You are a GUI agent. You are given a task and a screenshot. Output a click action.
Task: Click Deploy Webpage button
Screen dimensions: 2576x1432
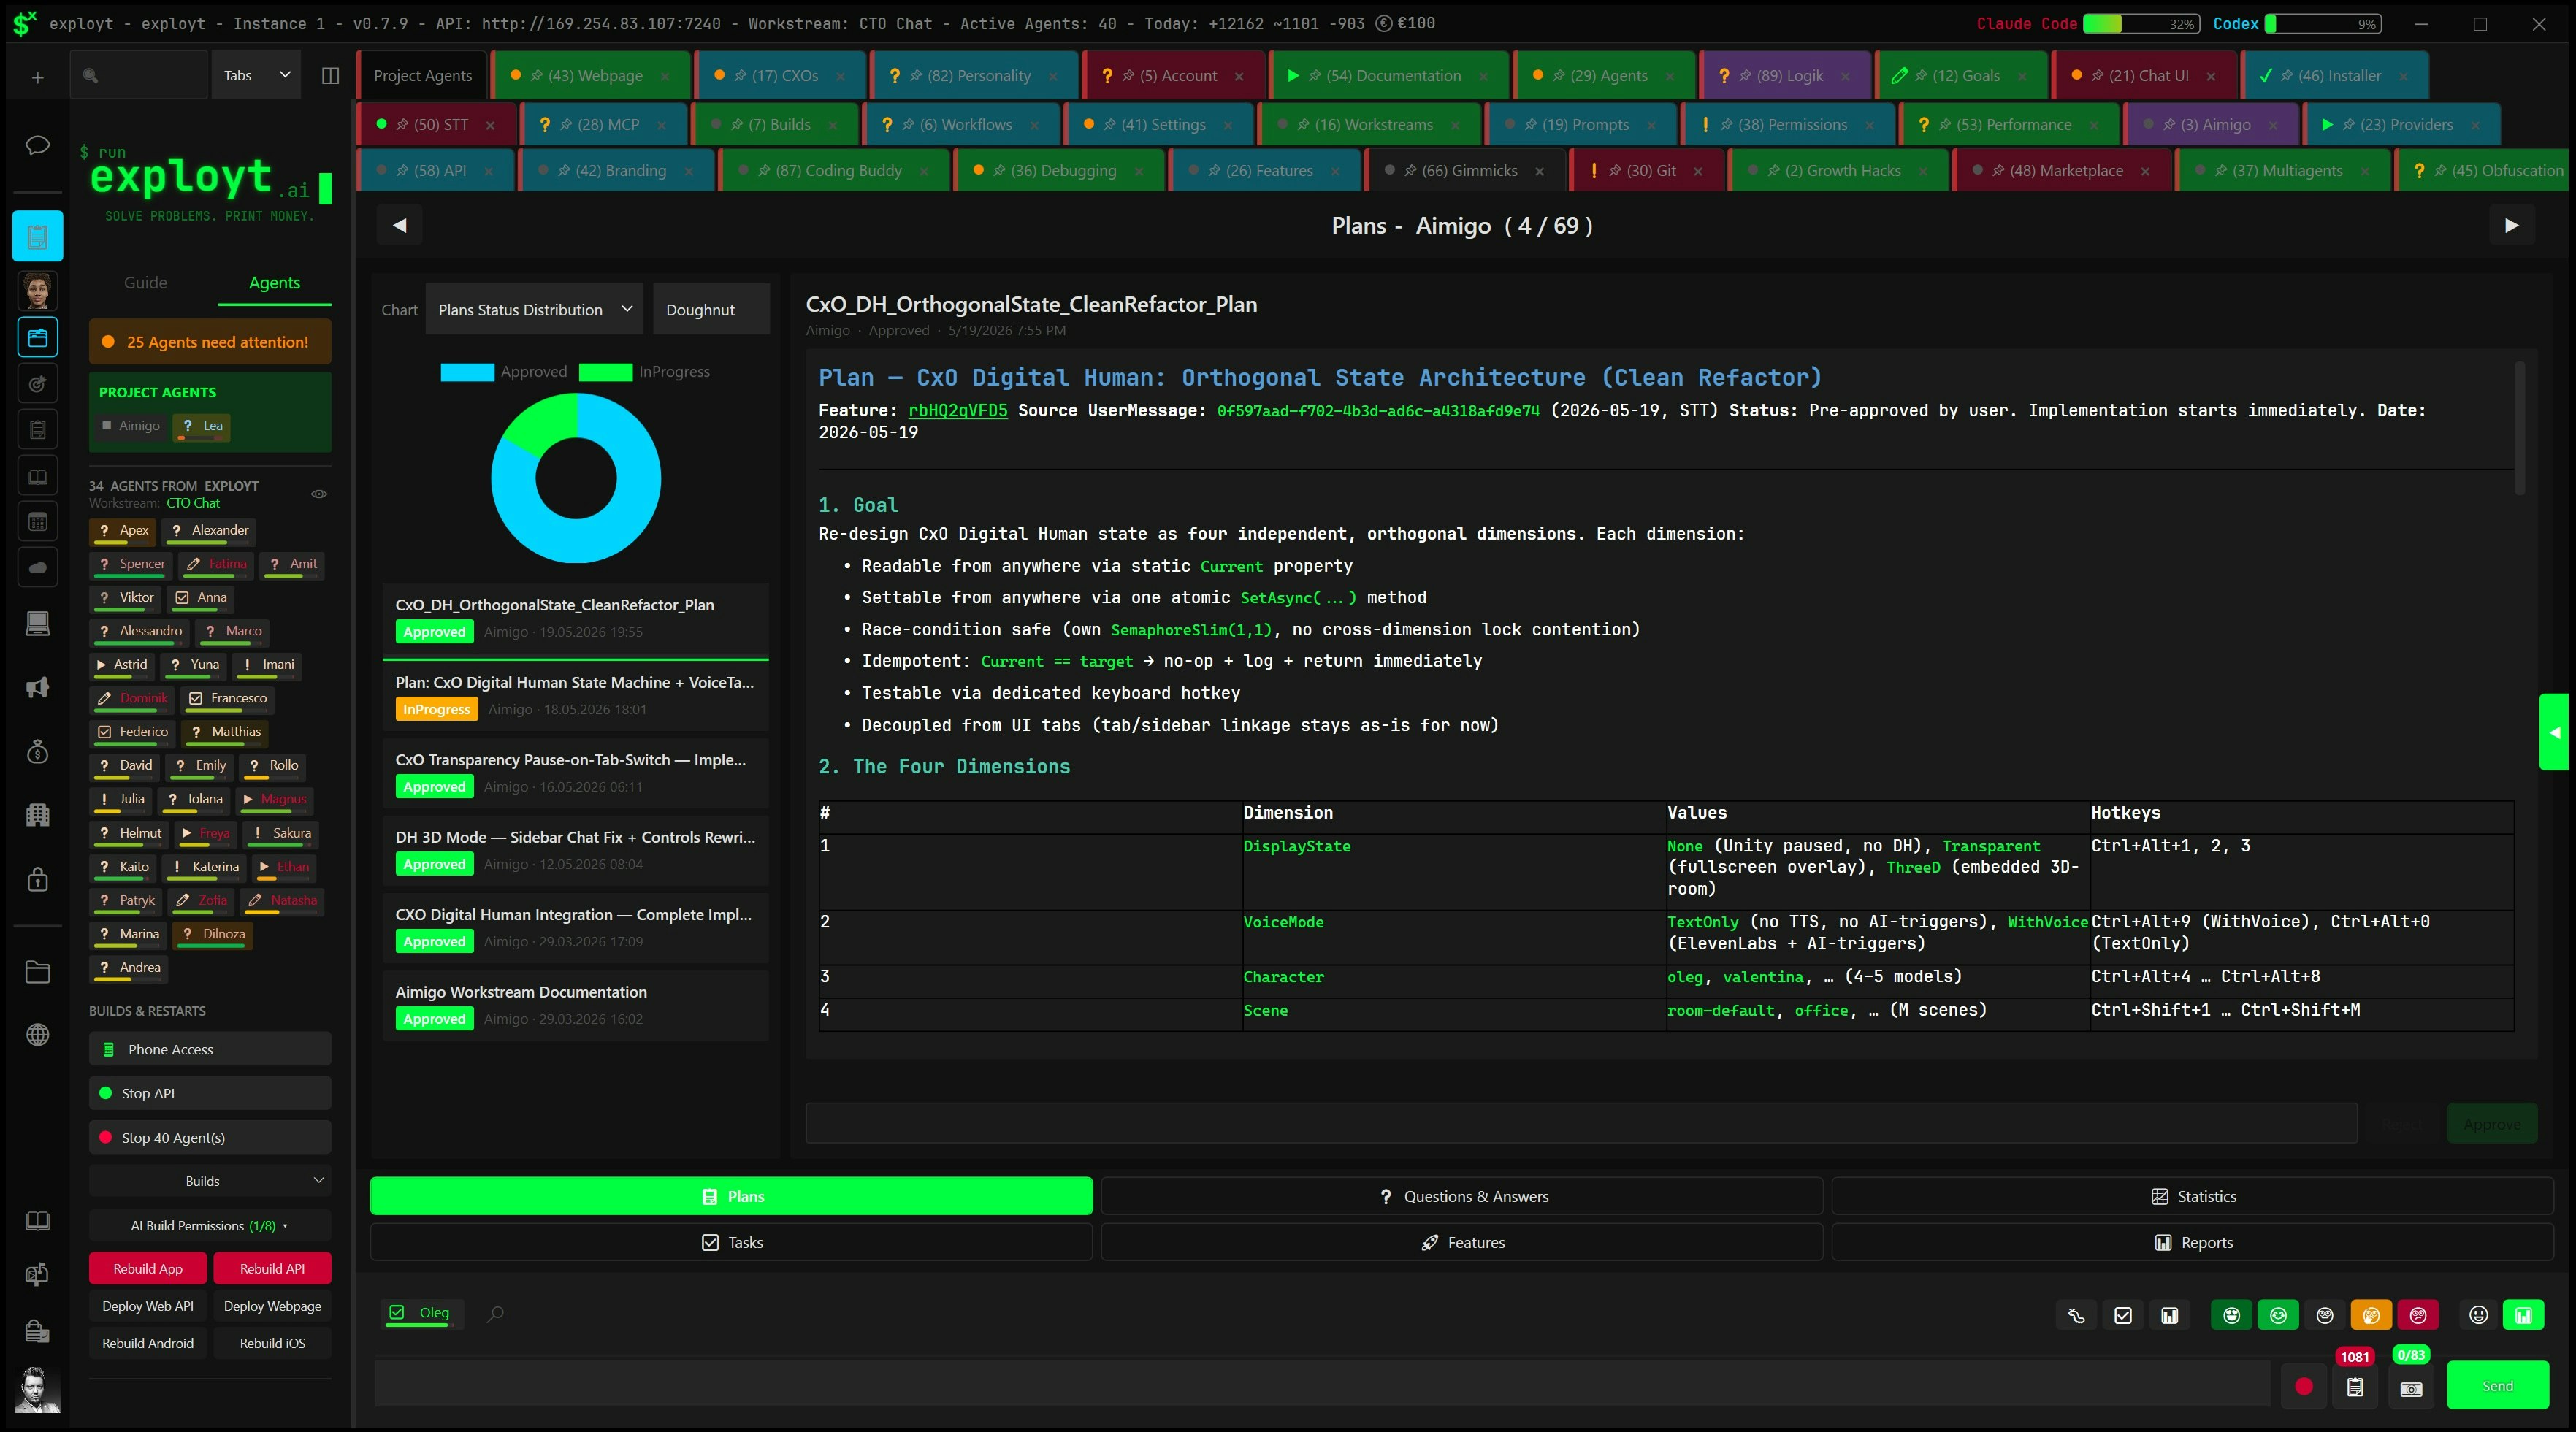(272, 1306)
